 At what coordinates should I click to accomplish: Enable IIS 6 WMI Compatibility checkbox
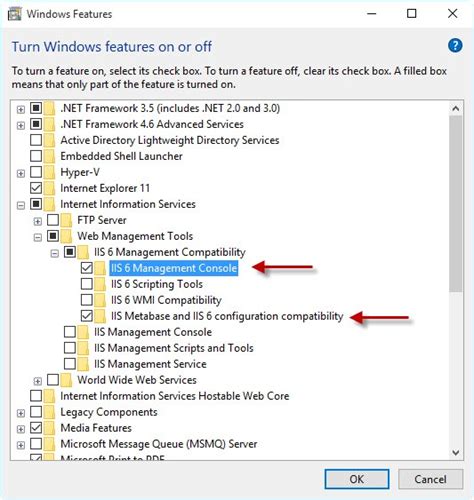[87, 300]
